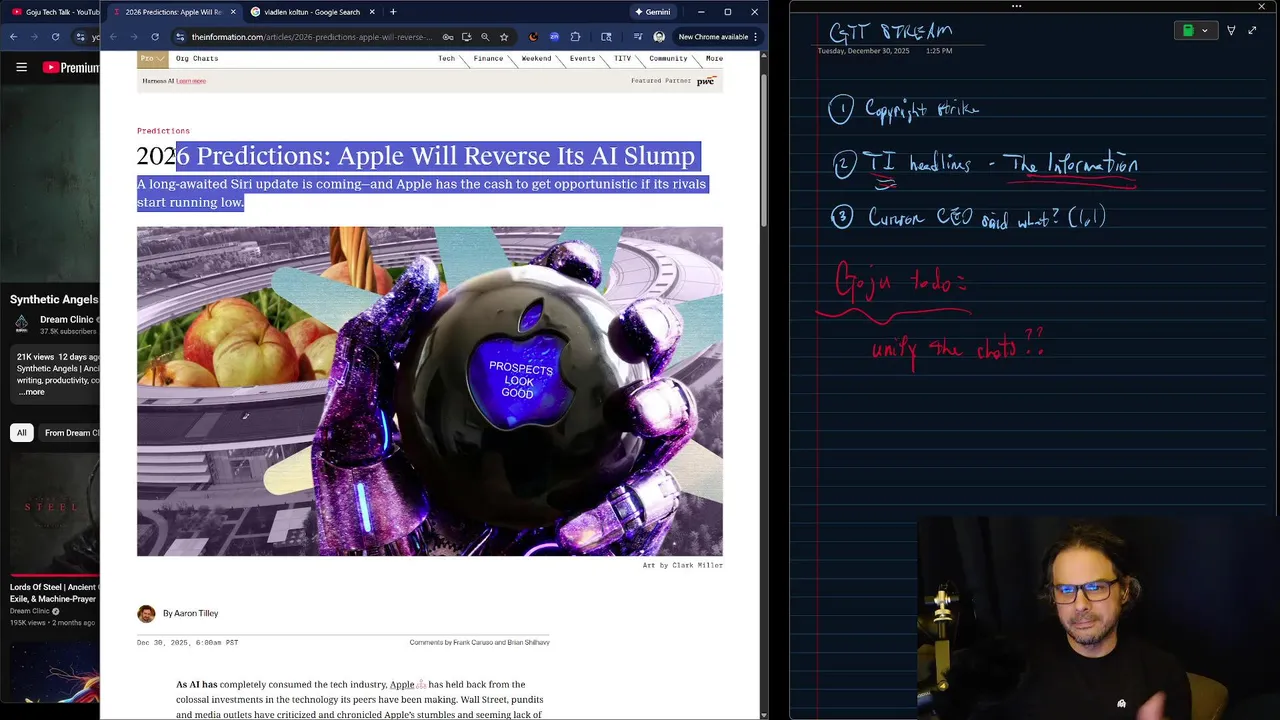
Task: Open comments by Frank Caruso and Brian Shilhavy
Action: pos(479,642)
